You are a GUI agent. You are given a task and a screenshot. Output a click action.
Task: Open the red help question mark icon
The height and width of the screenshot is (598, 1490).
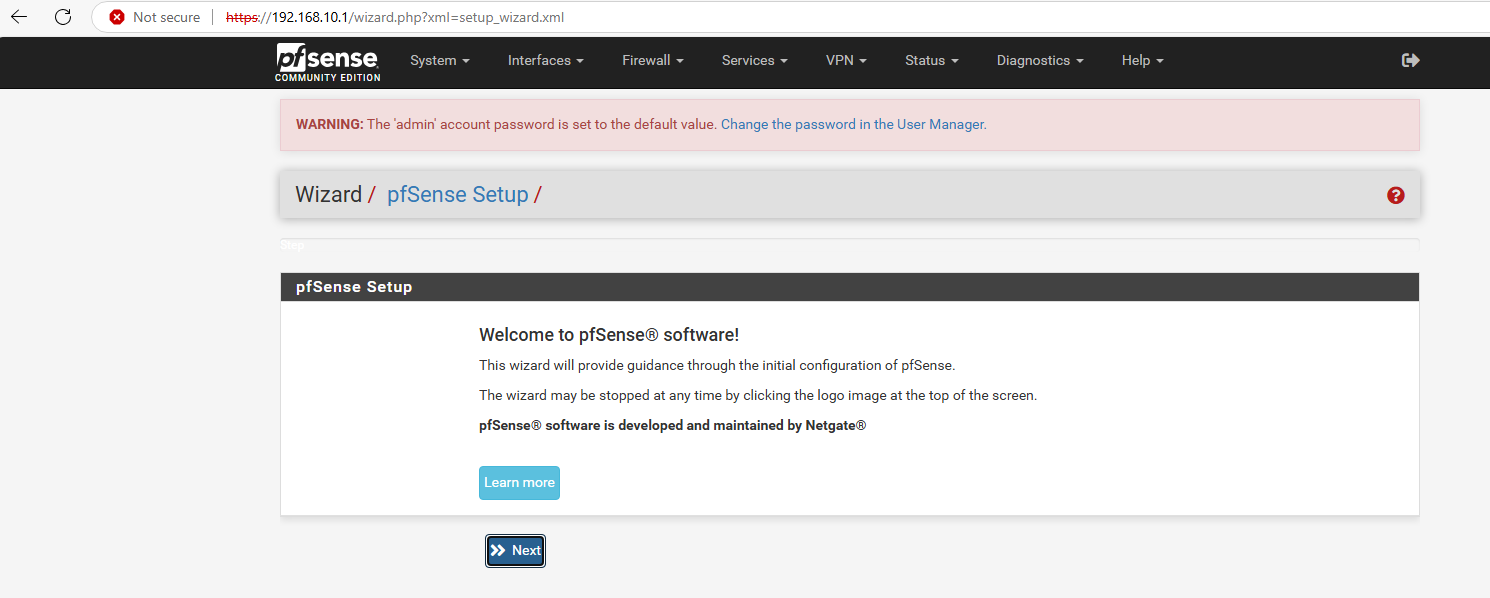pos(1396,195)
